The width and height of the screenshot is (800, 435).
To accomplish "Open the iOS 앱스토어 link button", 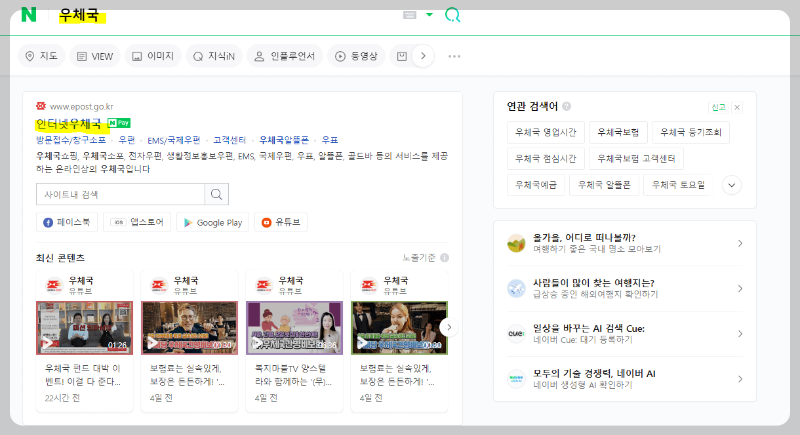I will pyautogui.click(x=137, y=222).
